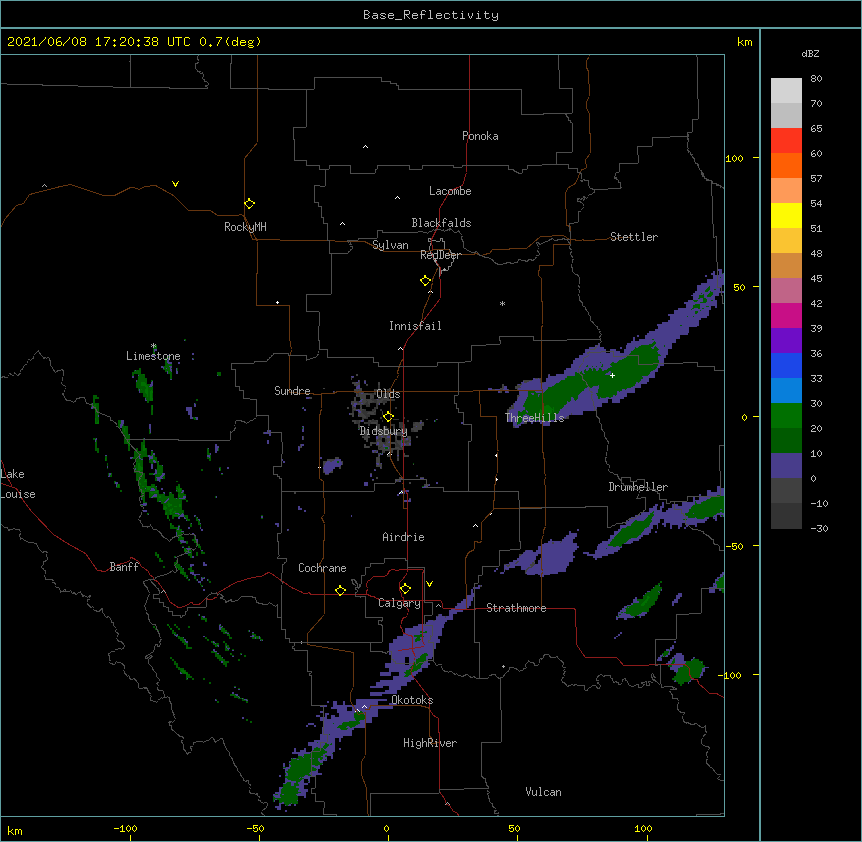Select the Sundre label

pos(292,391)
